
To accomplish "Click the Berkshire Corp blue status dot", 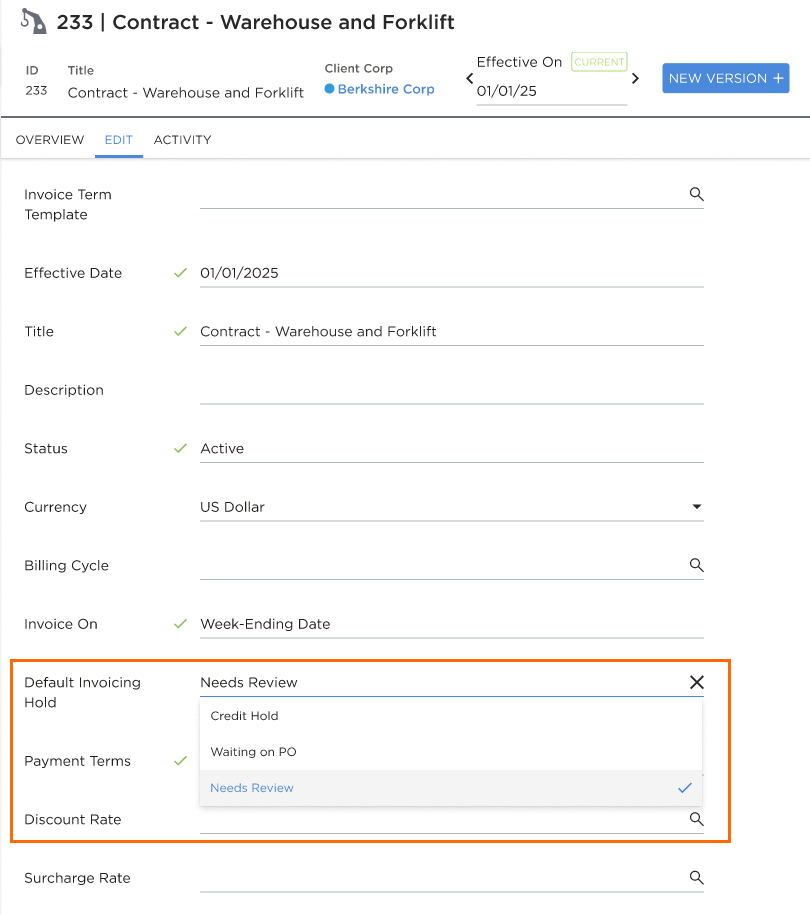I will pyautogui.click(x=330, y=89).
